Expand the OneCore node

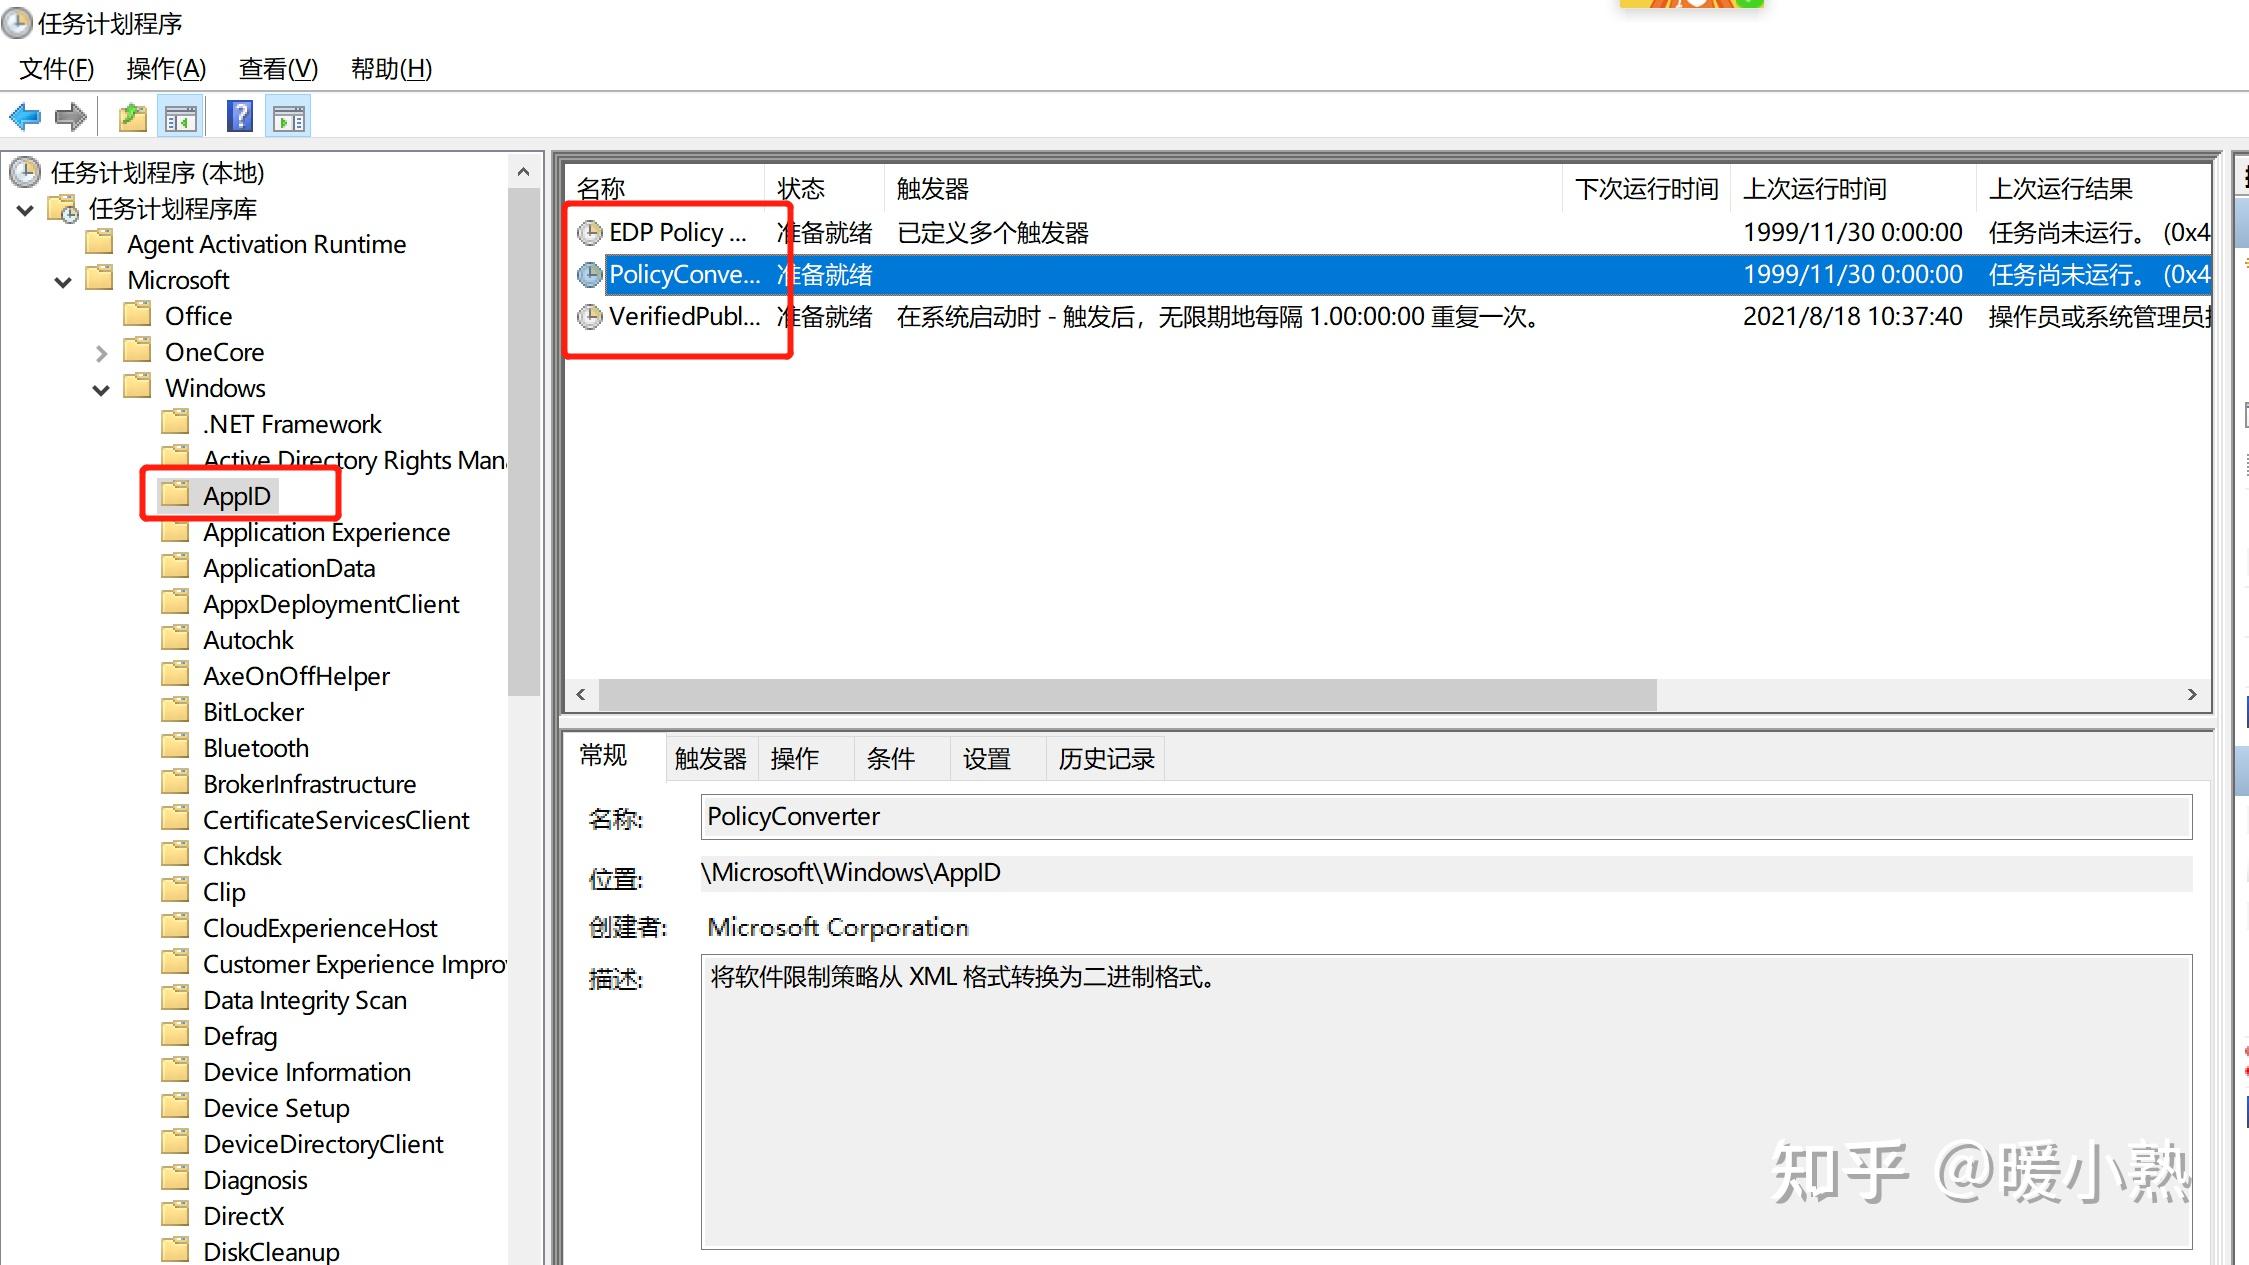click(x=101, y=352)
